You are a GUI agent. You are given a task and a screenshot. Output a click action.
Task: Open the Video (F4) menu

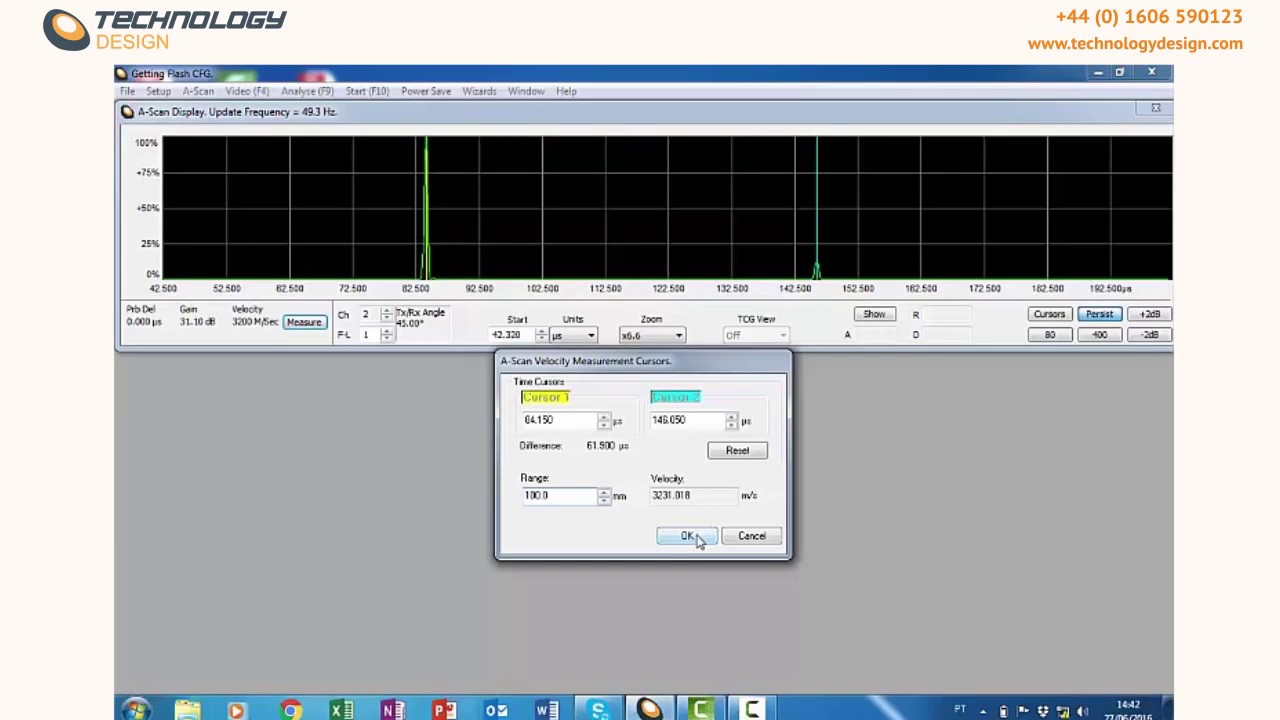coord(247,91)
